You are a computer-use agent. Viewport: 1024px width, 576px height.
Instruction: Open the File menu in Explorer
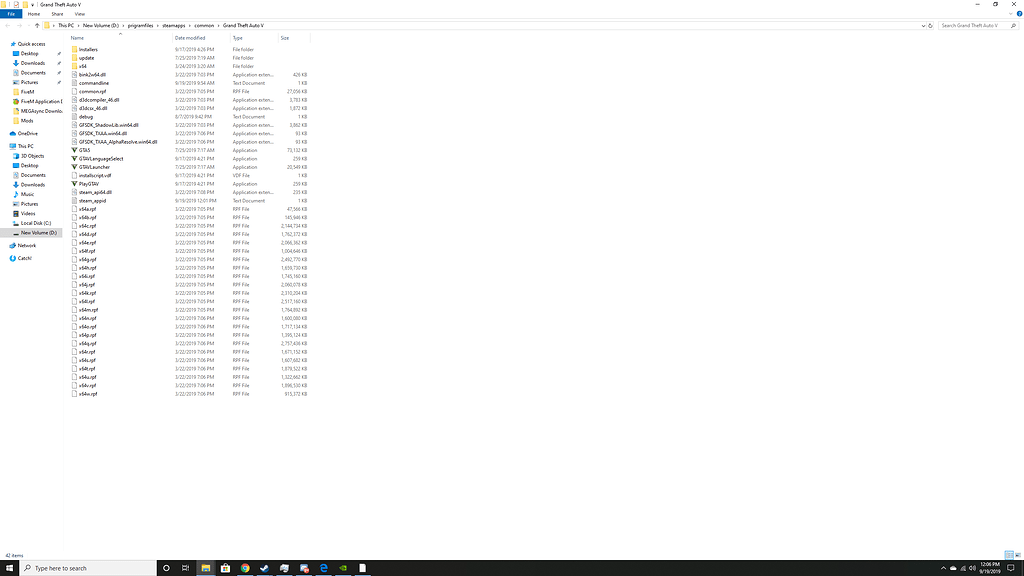point(10,13)
